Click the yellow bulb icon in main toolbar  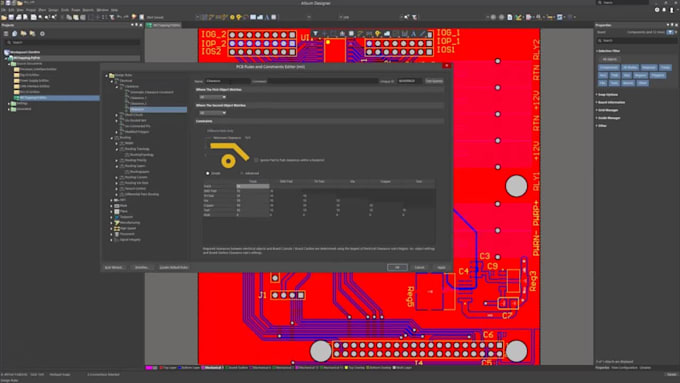[x=239, y=17]
